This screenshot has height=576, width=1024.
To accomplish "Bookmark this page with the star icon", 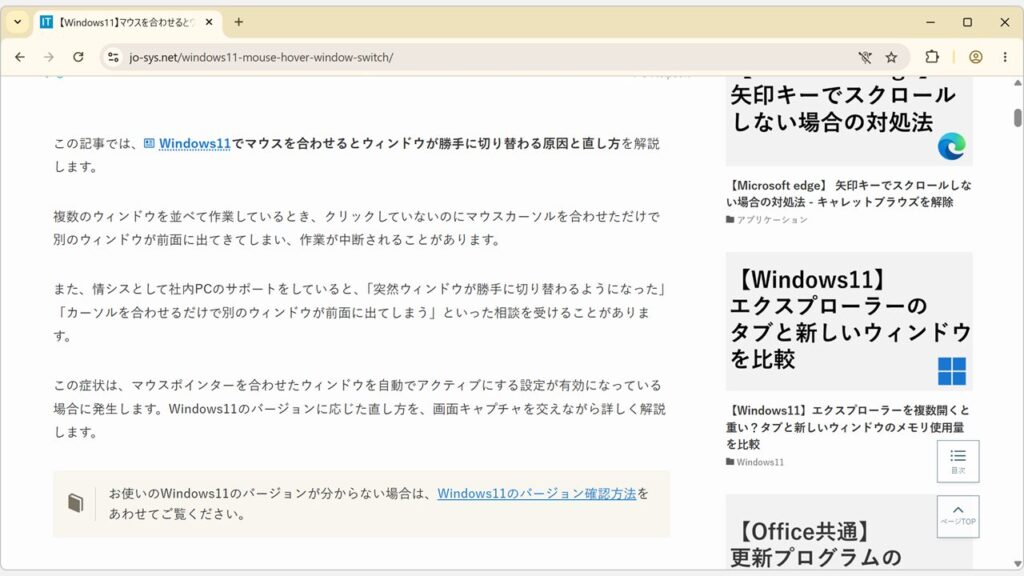I will (x=891, y=57).
